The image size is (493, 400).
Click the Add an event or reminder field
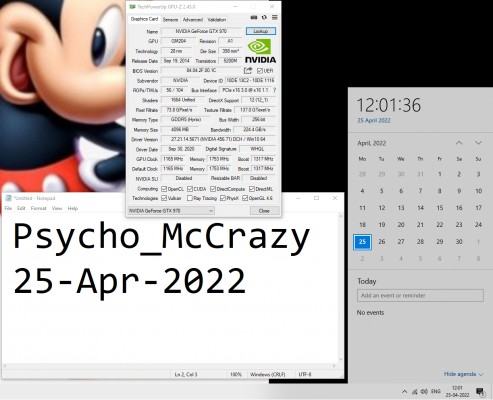click(x=420, y=295)
